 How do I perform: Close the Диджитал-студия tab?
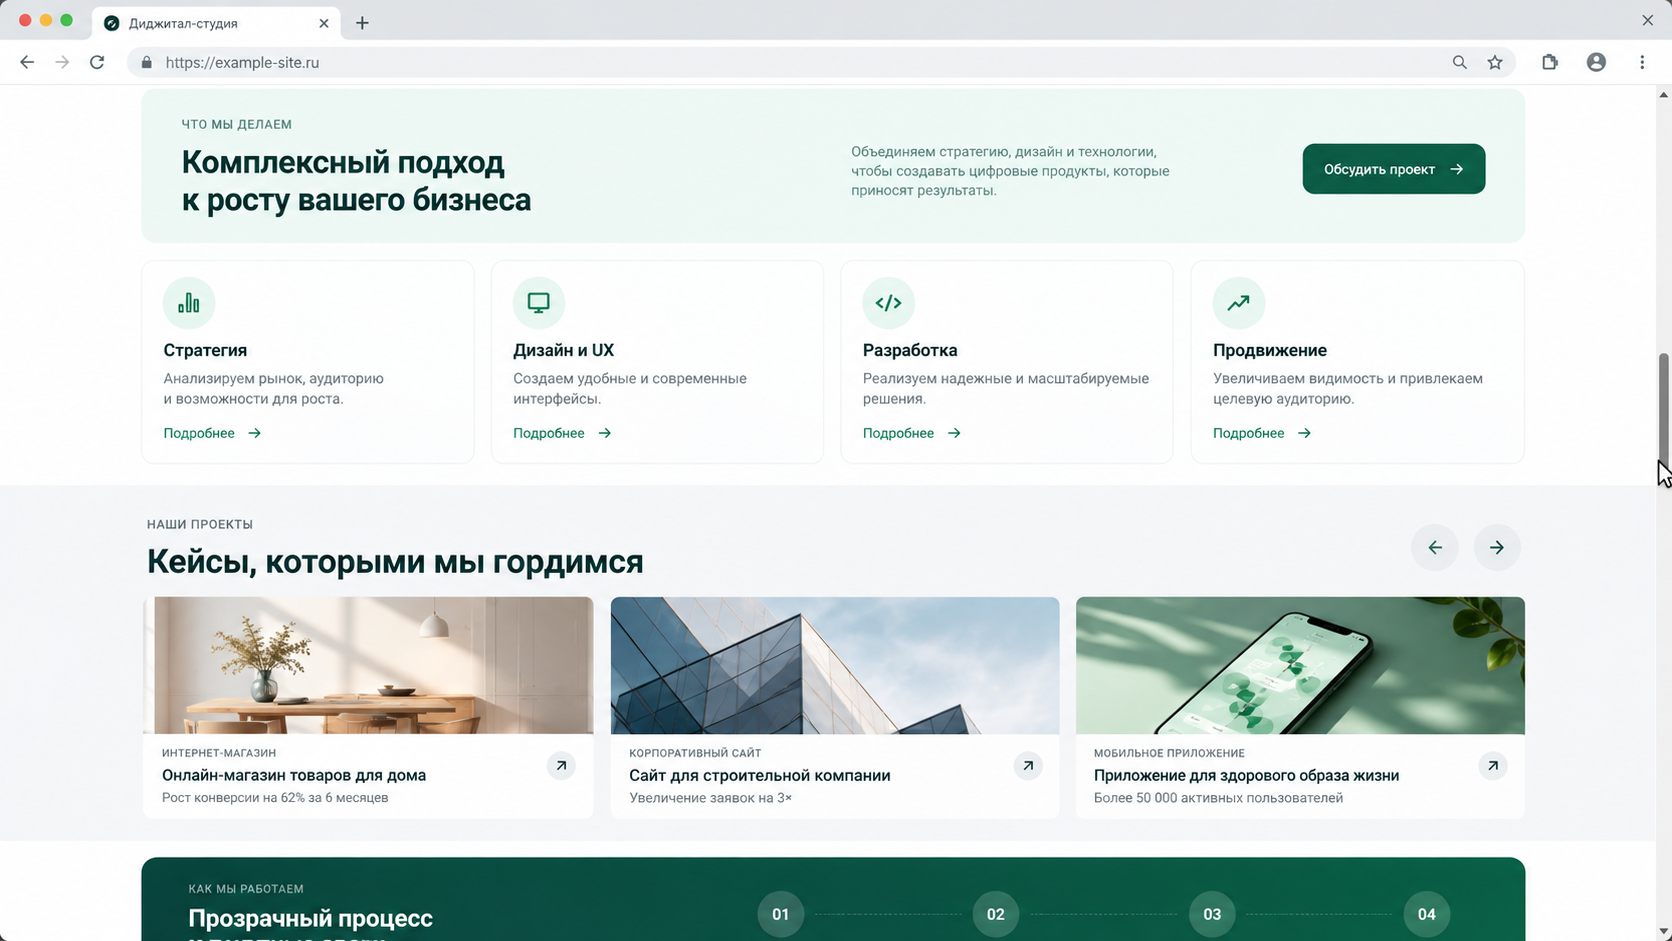coord(324,23)
